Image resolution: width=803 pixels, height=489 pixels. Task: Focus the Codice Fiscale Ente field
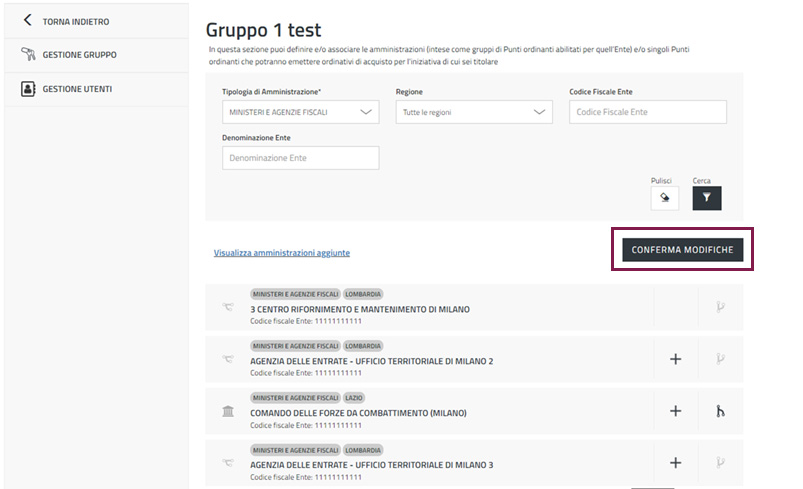point(647,112)
